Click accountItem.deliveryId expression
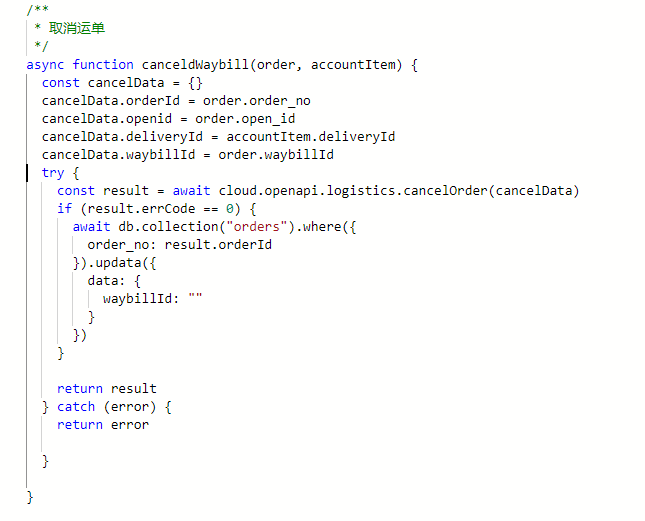Screen dimensions: 645x521 coord(311,137)
